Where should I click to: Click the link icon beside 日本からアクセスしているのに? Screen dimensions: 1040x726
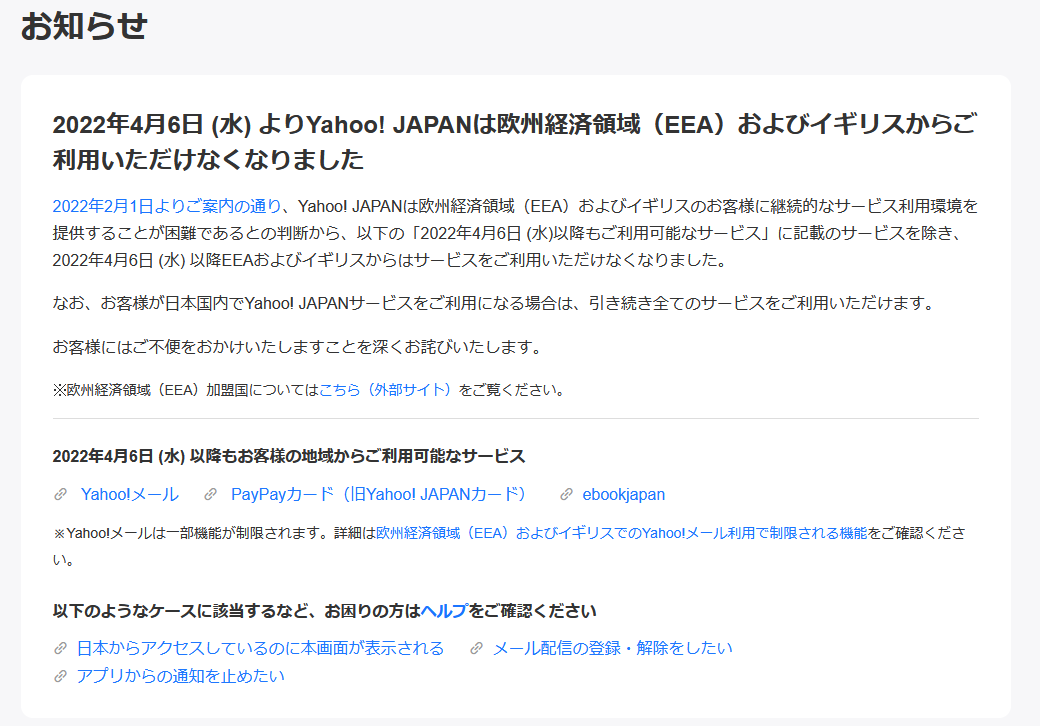(60, 648)
